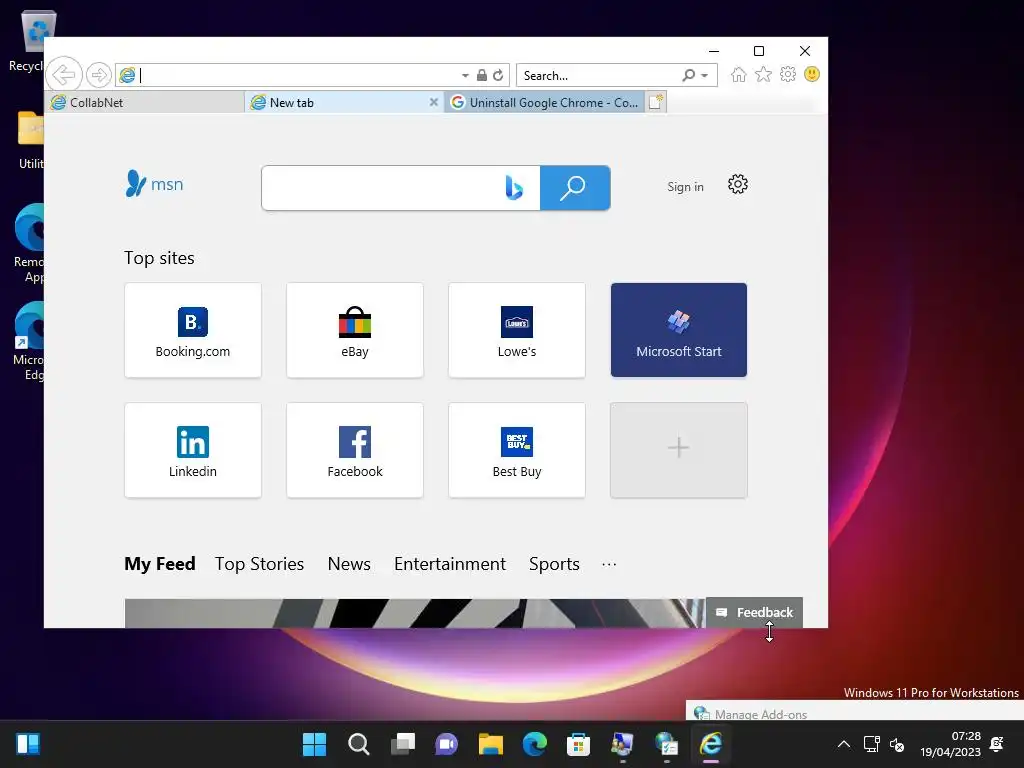
Task: Select the News feed category
Action: pos(349,564)
